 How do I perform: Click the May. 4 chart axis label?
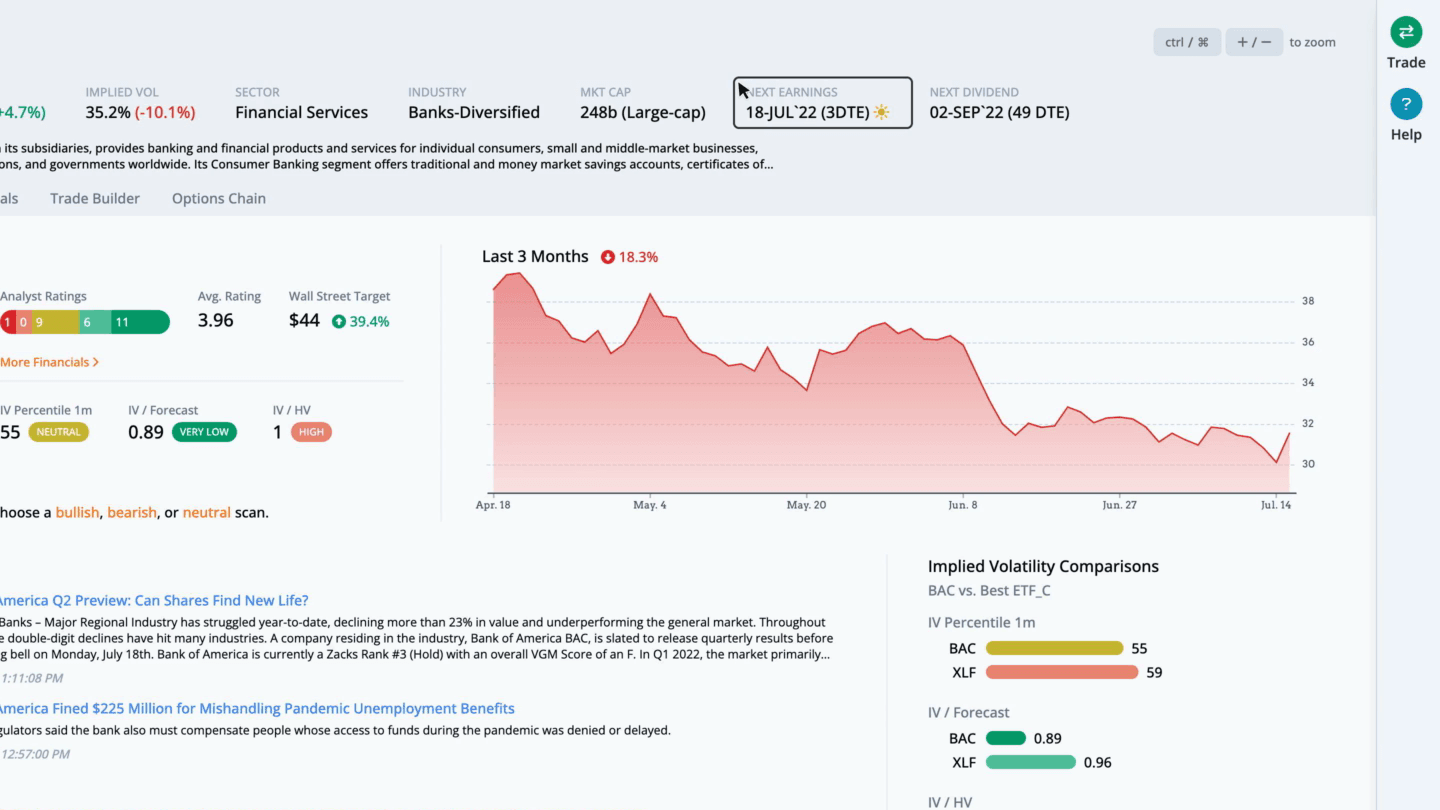[650, 505]
